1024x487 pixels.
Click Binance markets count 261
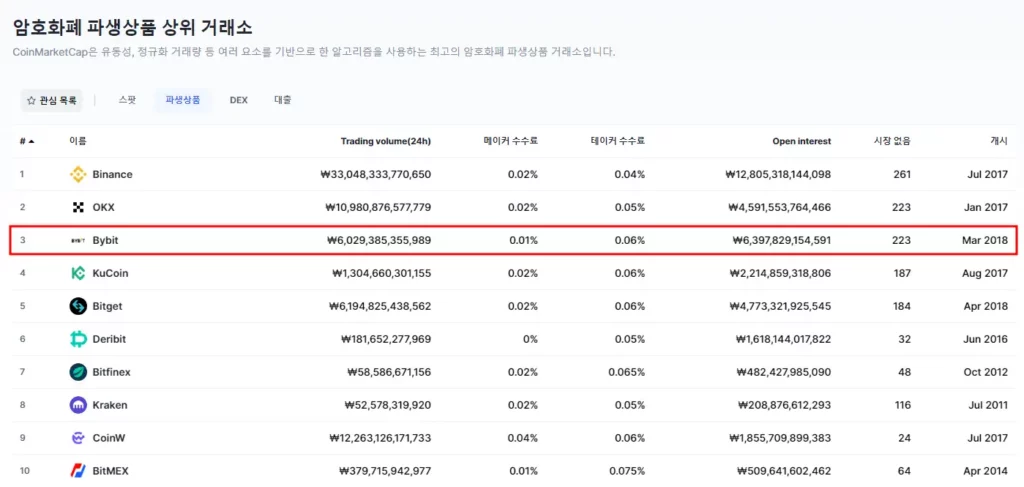click(x=903, y=174)
